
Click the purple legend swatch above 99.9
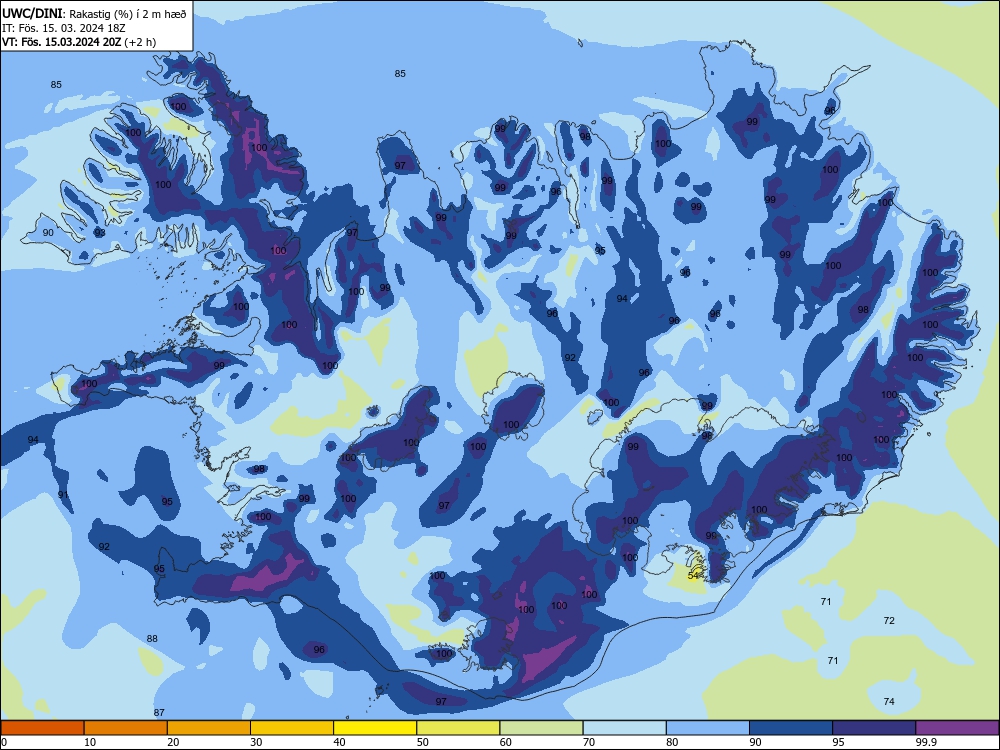[958, 728]
